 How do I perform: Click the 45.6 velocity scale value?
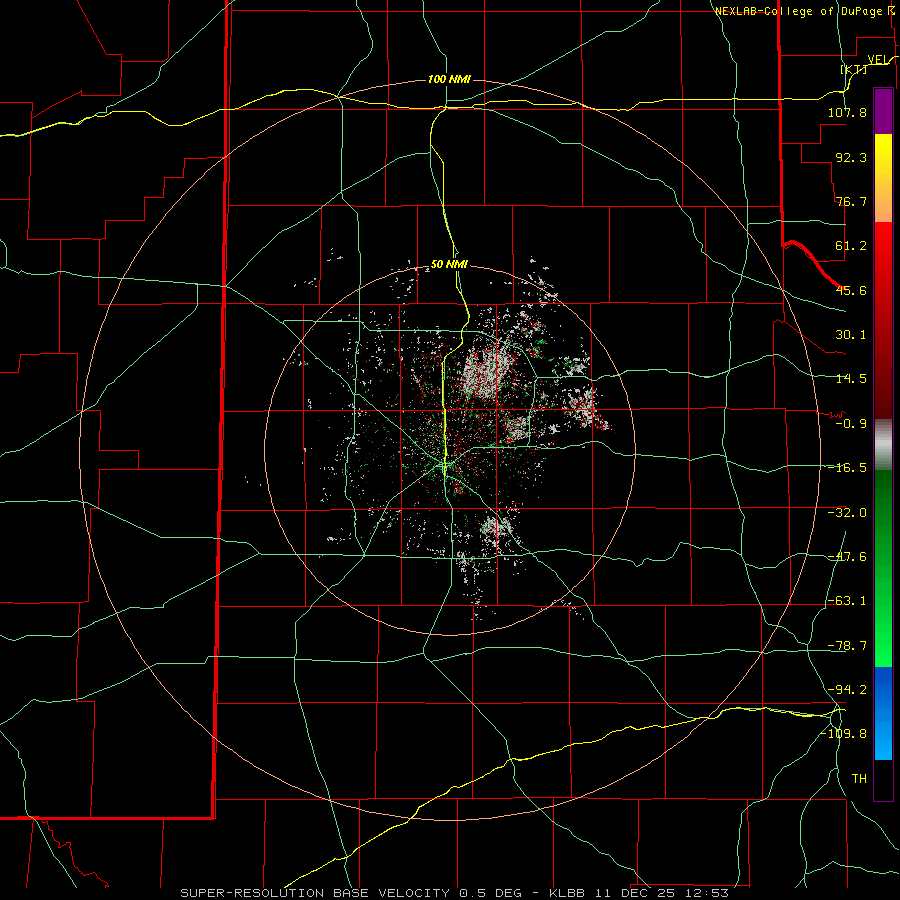[851, 290]
